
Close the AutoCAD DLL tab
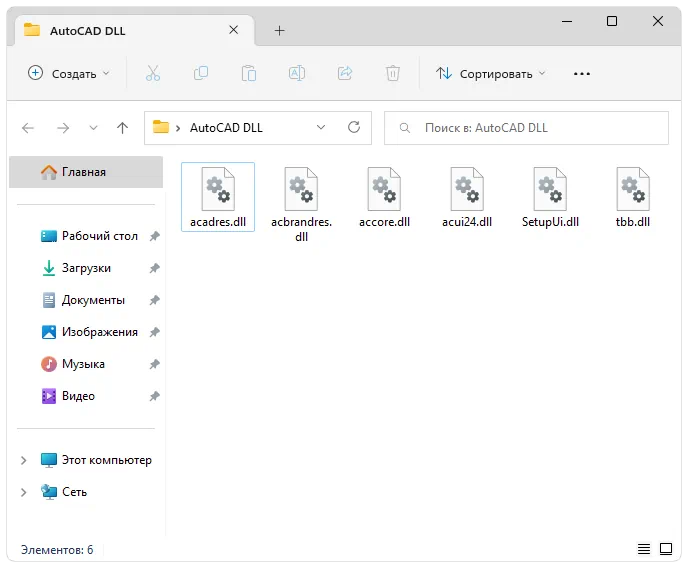[234, 30]
